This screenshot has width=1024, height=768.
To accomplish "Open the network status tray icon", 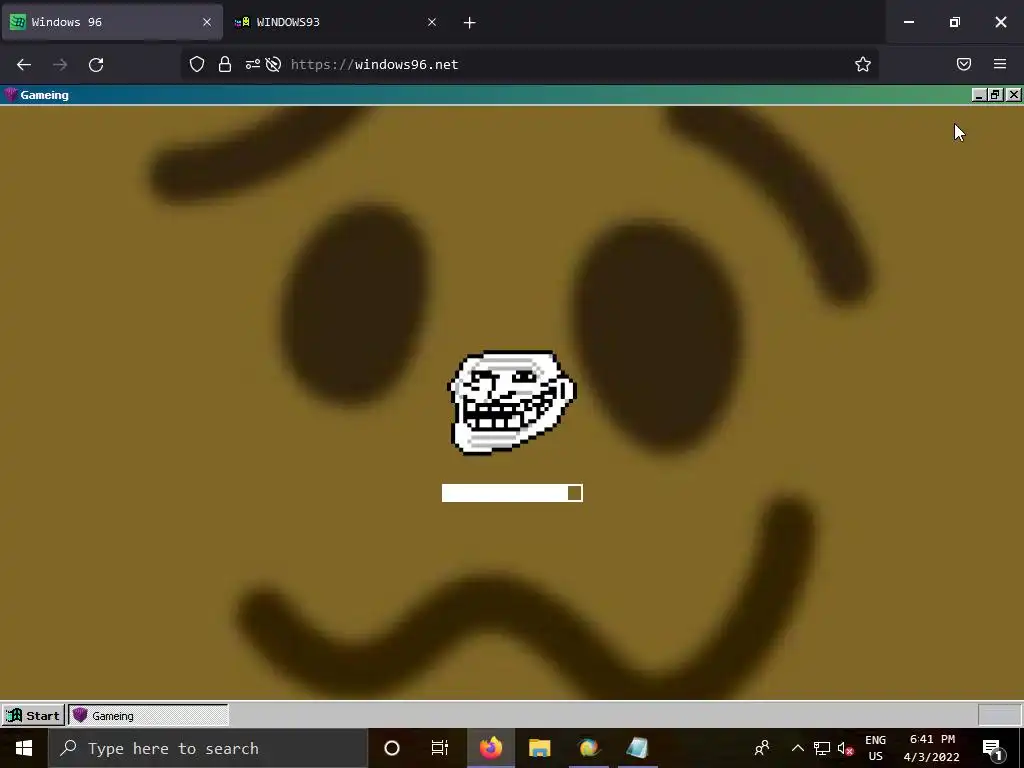I will (822, 748).
